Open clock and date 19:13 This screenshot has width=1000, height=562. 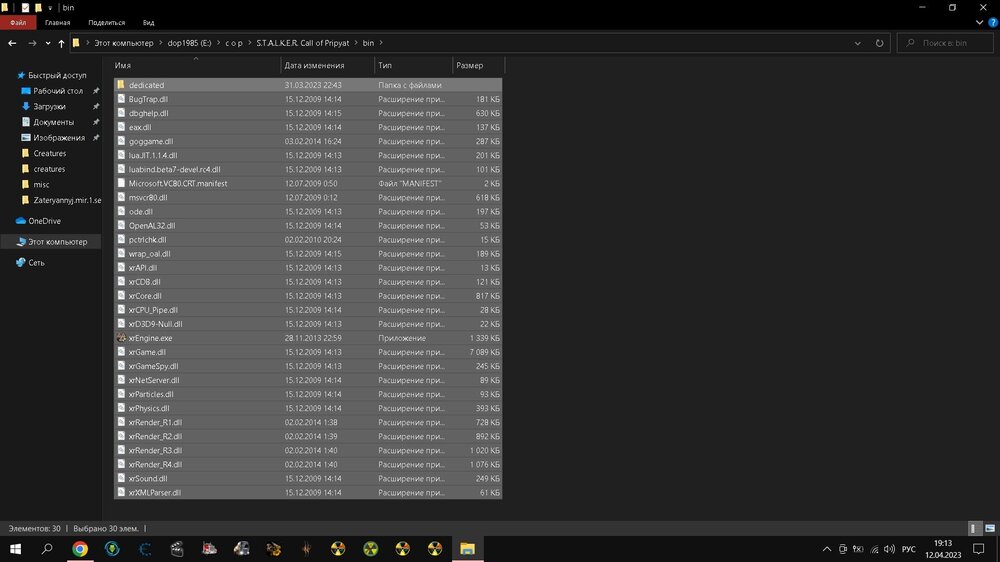[x=943, y=549]
